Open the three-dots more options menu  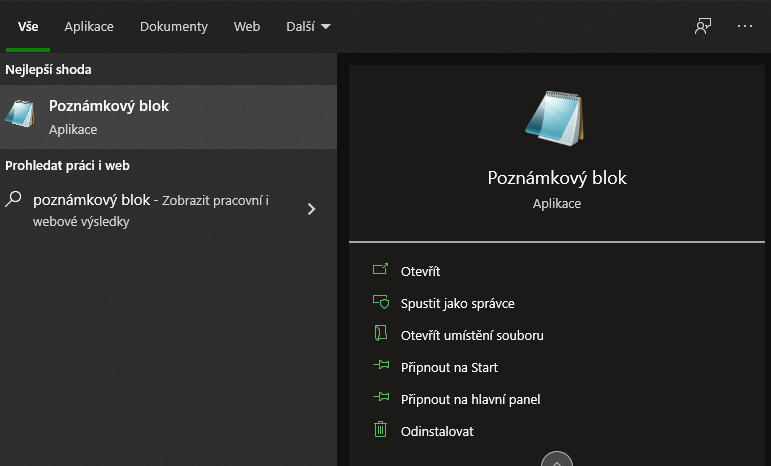pyautogui.click(x=745, y=26)
